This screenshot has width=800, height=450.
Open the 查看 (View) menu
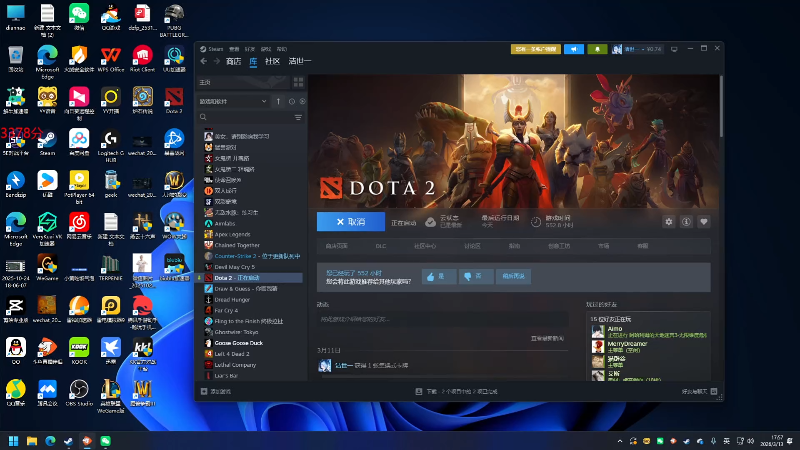[234, 49]
